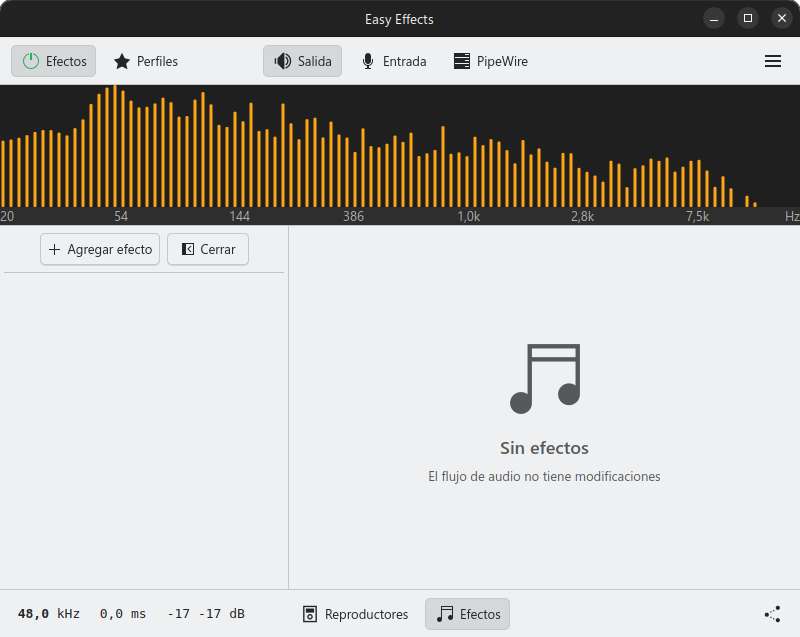Close the effects side panel with Cerrar

pyautogui.click(x=208, y=249)
